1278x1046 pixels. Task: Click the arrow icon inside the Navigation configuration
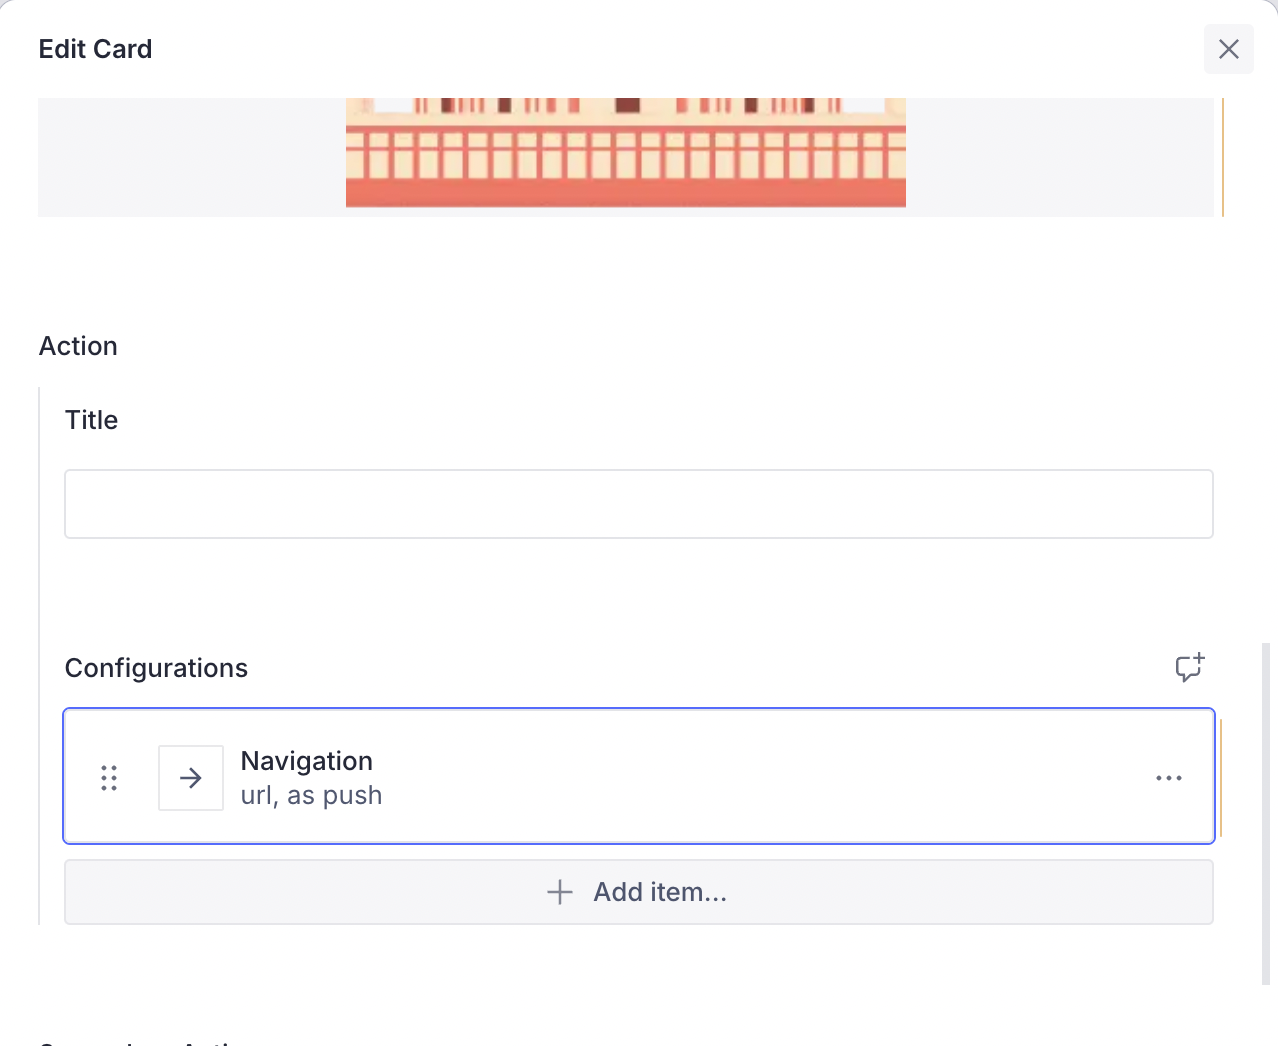[190, 777]
